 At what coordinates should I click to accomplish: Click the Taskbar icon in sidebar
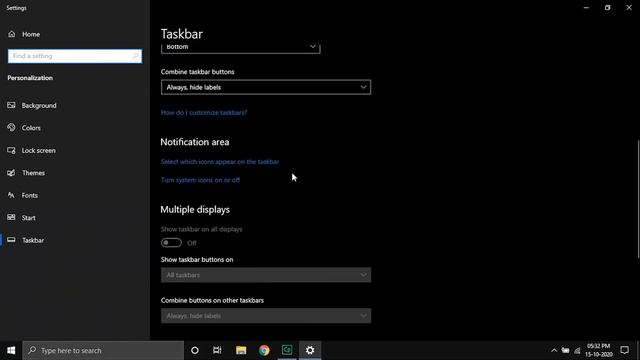coord(11,240)
